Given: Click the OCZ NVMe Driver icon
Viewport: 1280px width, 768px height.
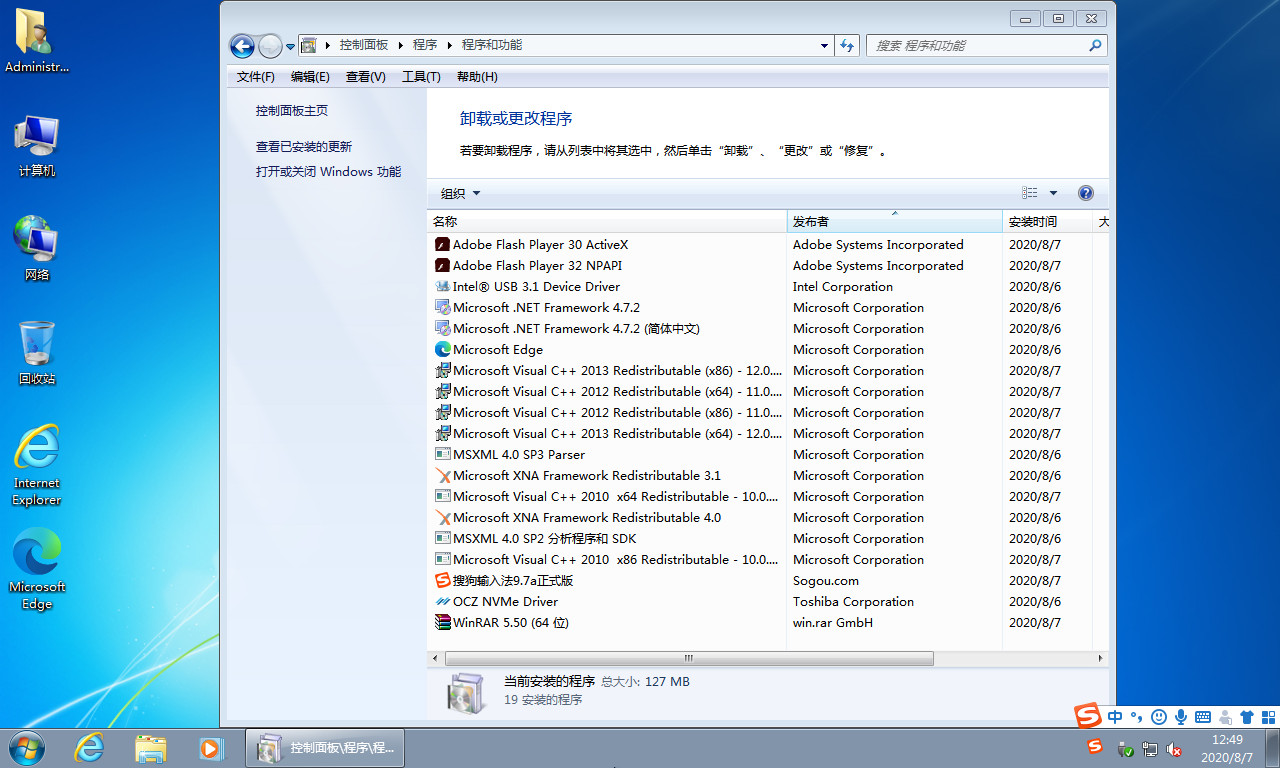Looking at the screenshot, I should pos(443,601).
